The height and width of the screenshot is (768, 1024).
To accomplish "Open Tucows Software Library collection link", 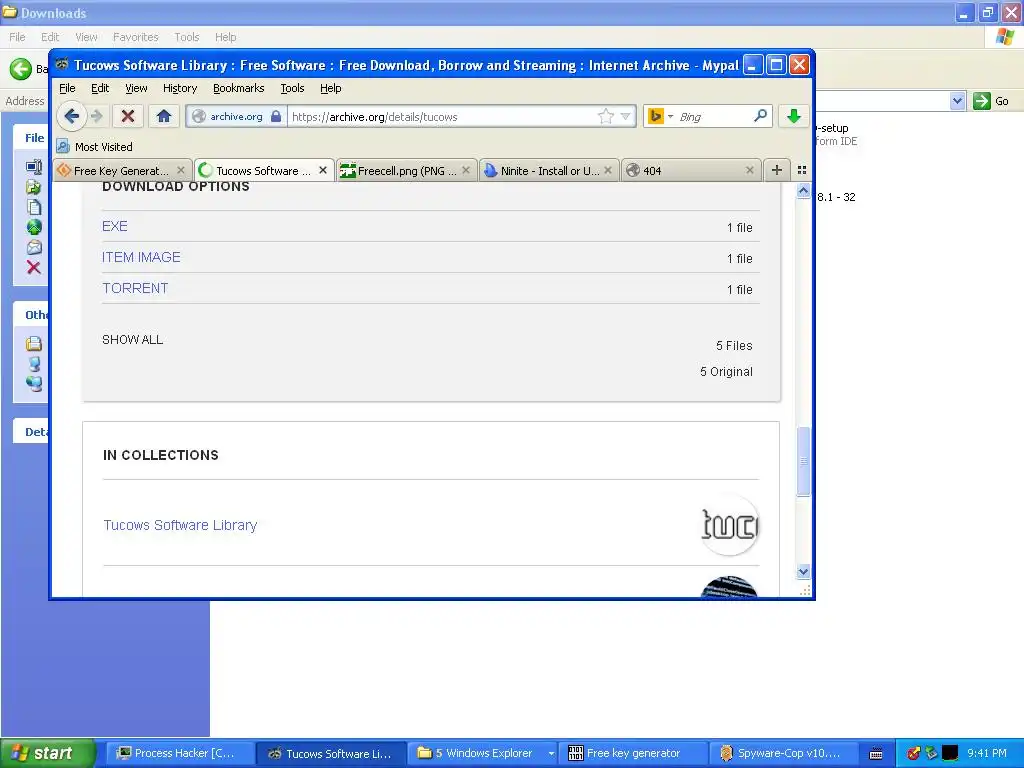I will coord(180,525).
